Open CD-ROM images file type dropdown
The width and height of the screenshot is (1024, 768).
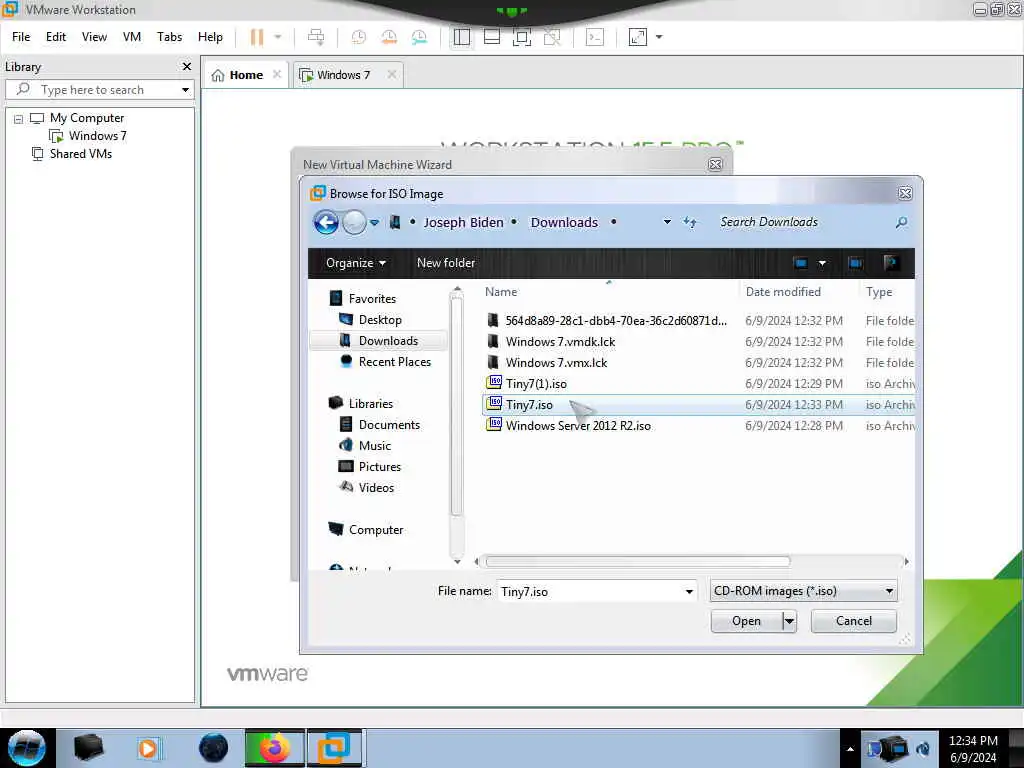point(804,591)
